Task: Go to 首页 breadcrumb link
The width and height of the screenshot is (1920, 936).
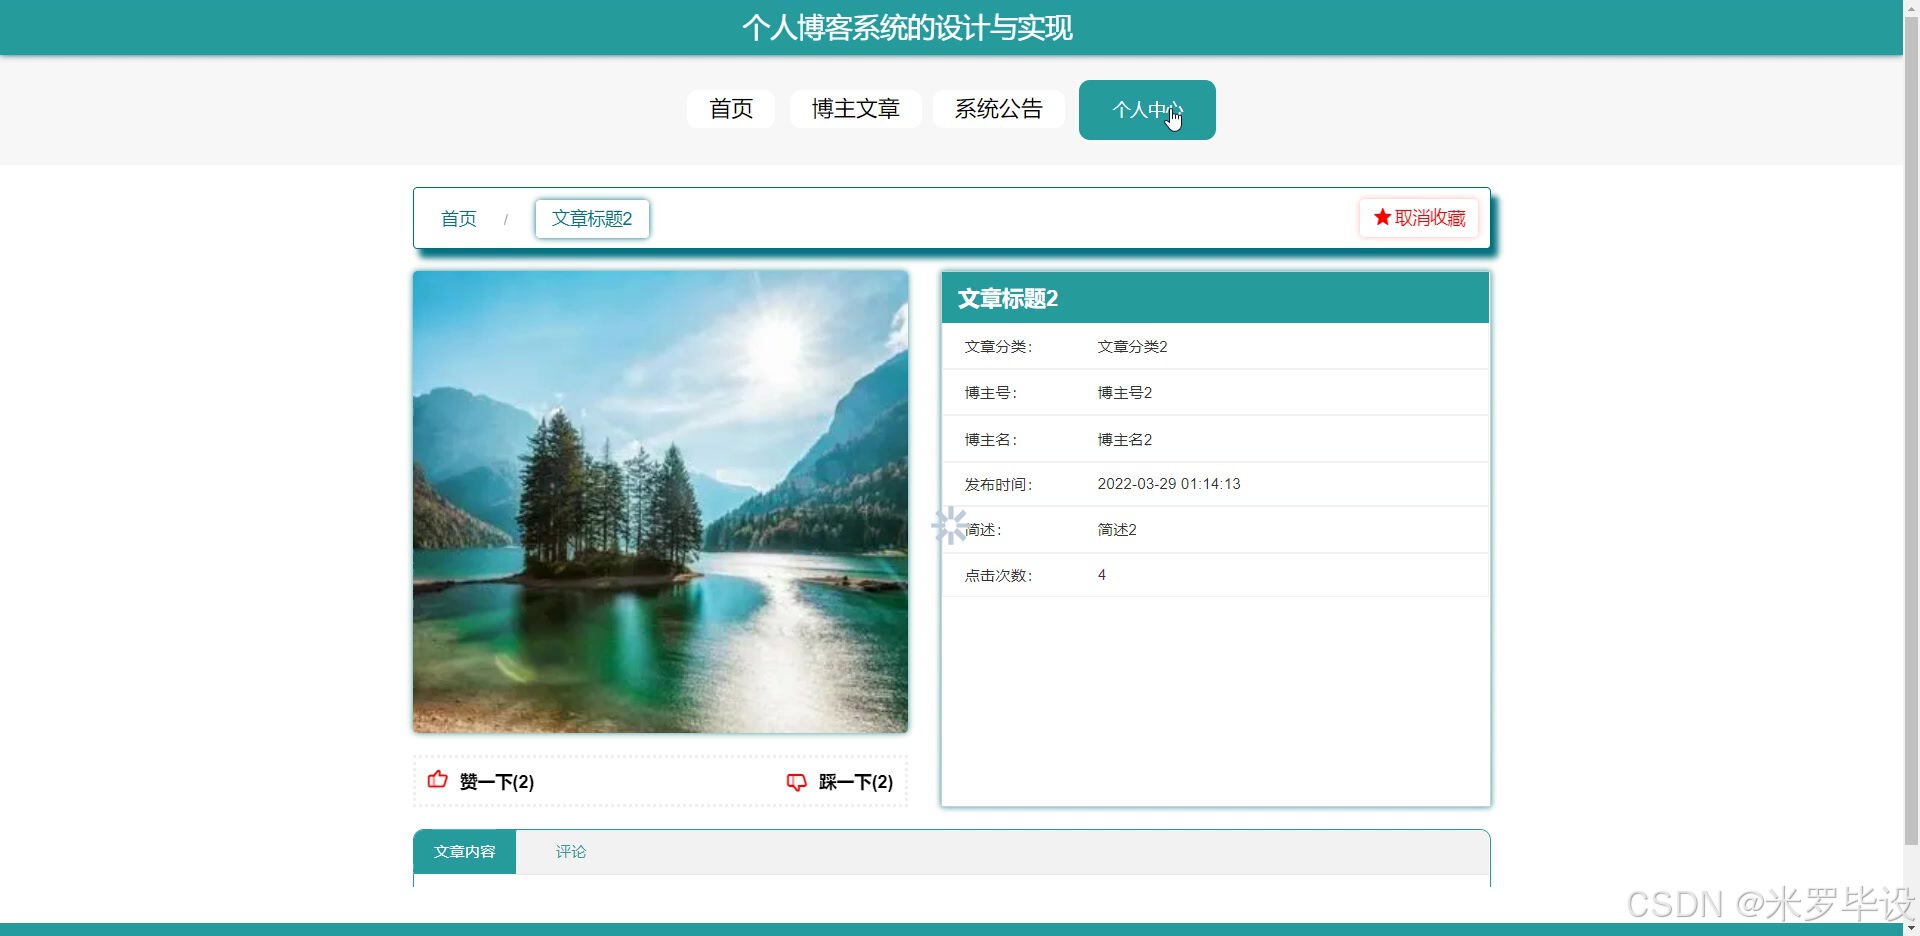Action: [x=459, y=219]
